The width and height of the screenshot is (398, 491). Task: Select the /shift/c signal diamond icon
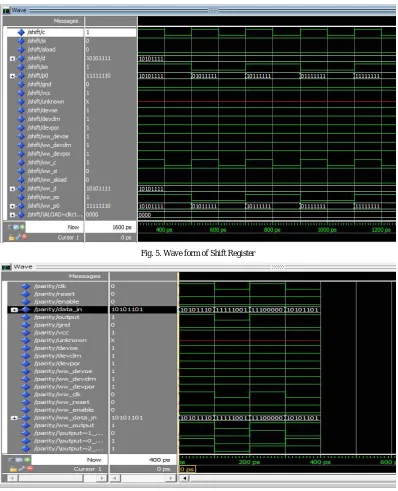21,32
